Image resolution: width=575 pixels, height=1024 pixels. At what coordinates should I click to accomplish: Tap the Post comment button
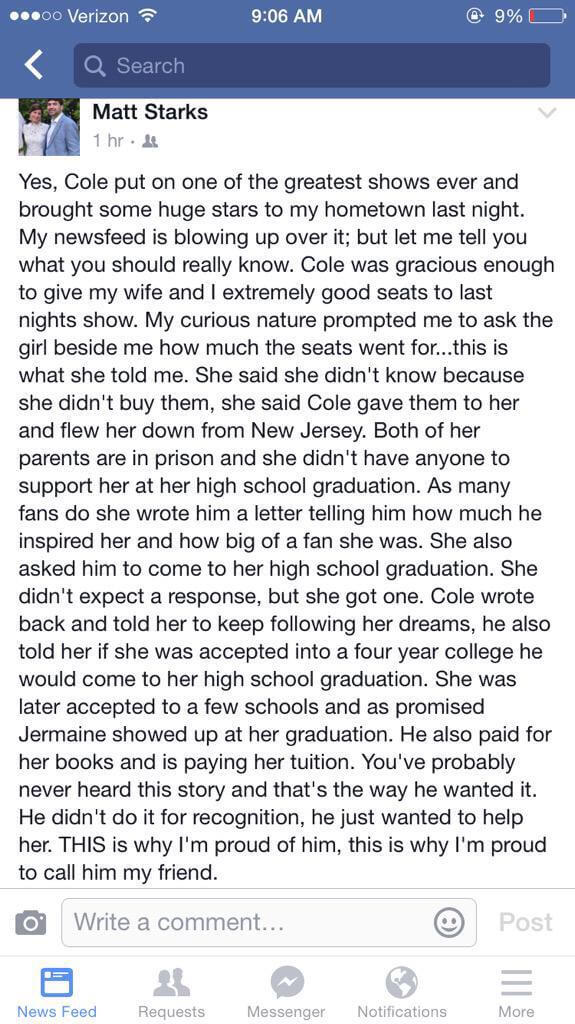click(525, 922)
